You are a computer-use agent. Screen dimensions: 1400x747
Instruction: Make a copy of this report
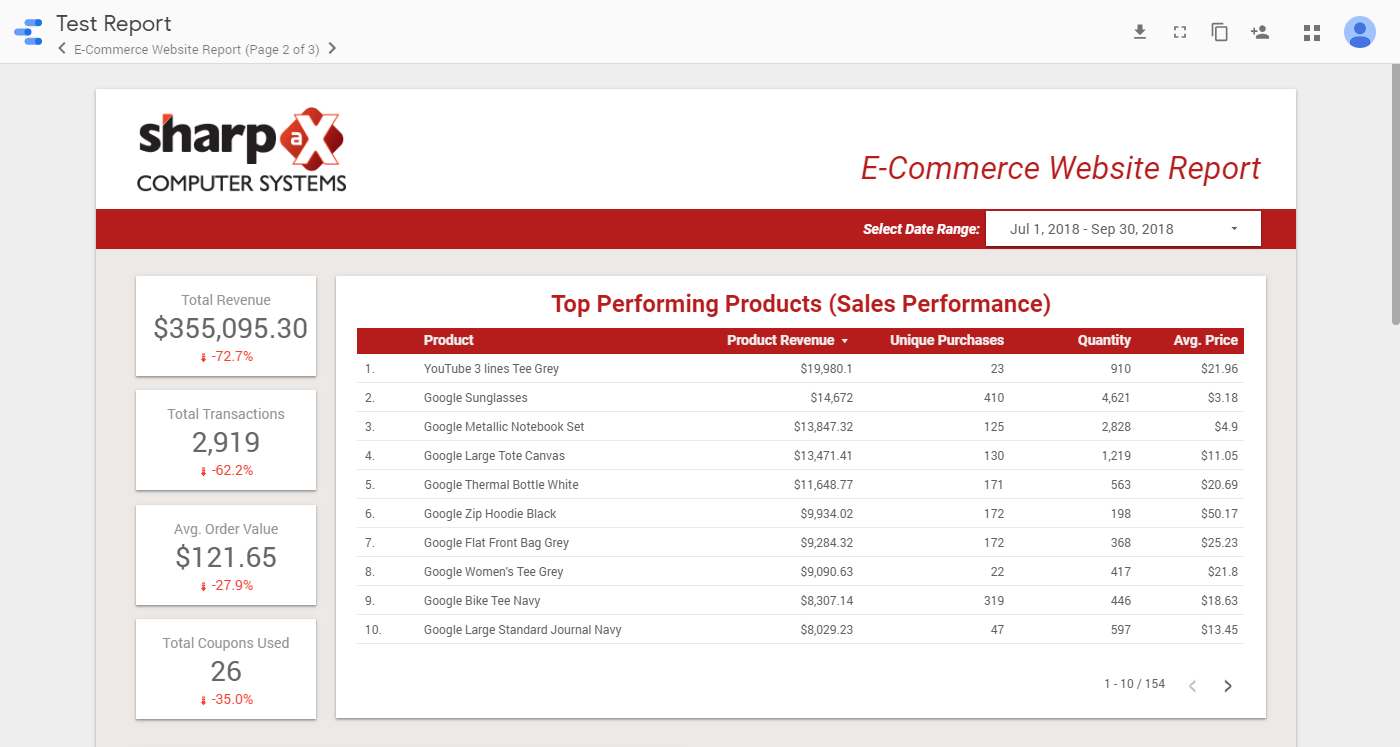point(1220,32)
